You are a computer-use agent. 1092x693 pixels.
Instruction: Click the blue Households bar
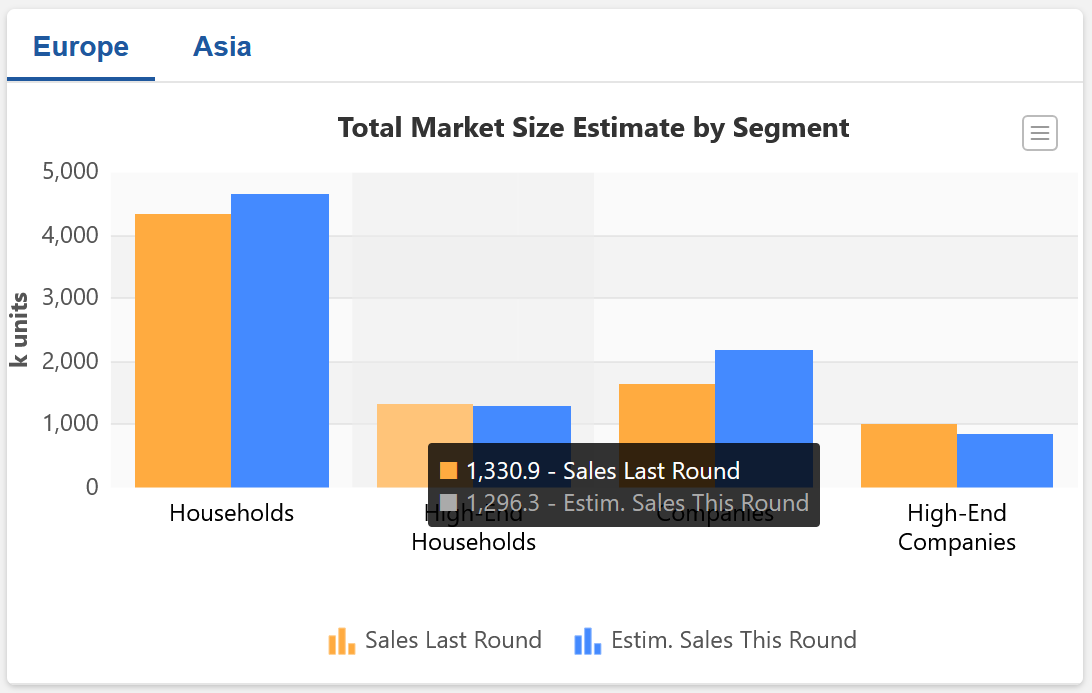tap(279, 340)
